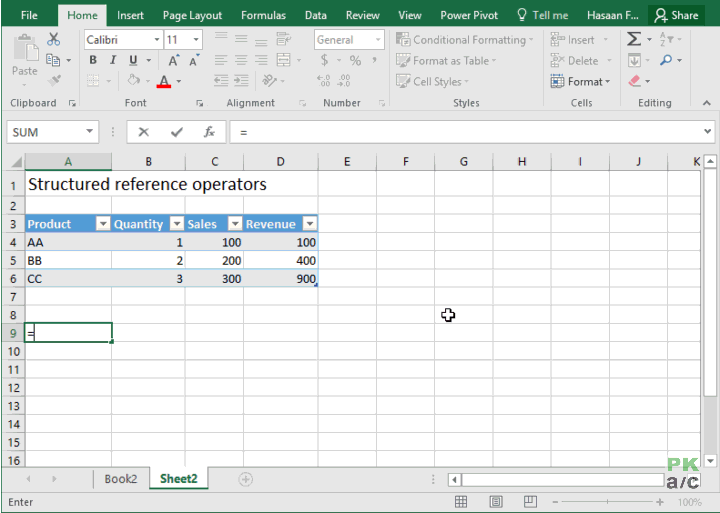Image resolution: width=720 pixels, height=513 pixels.
Task: Click the zoom slider in status bar
Action: coord(608,502)
